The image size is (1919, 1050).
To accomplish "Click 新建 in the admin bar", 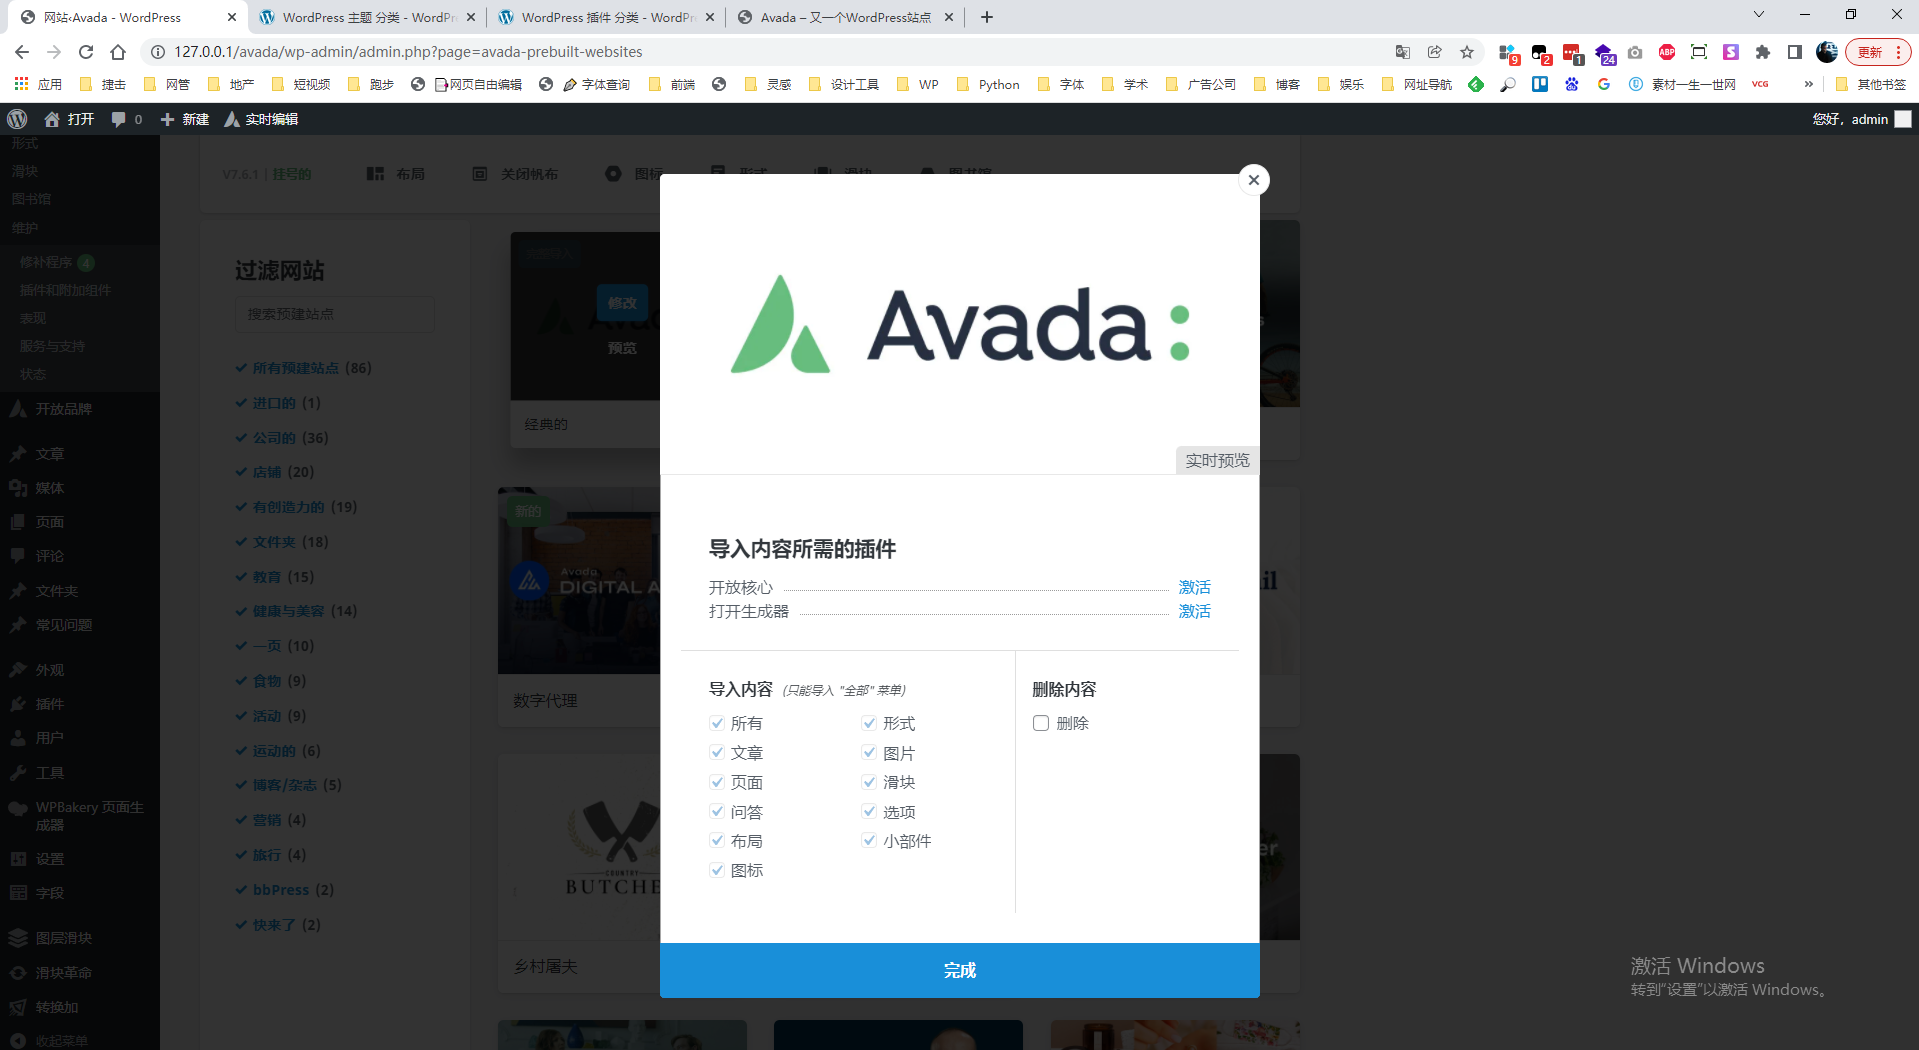I will (x=185, y=119).
